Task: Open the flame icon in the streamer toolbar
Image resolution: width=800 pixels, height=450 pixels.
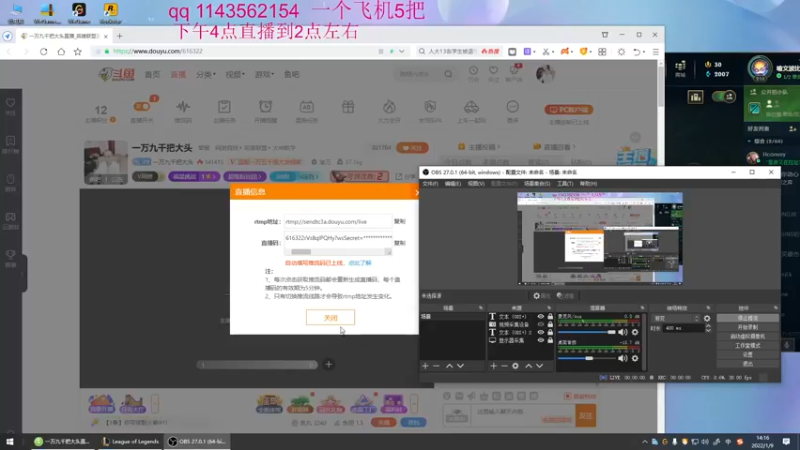Action: click(389, 107)
